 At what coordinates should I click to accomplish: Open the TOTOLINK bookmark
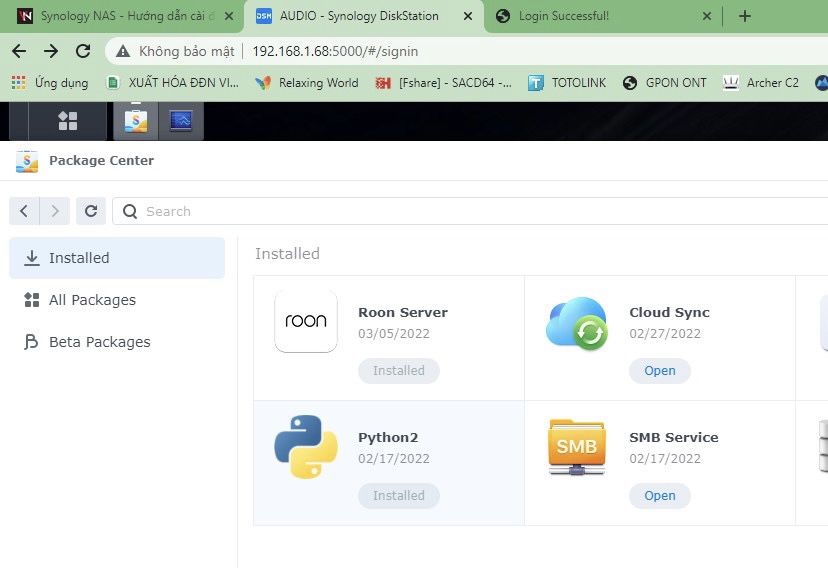[x=567, y=83]
